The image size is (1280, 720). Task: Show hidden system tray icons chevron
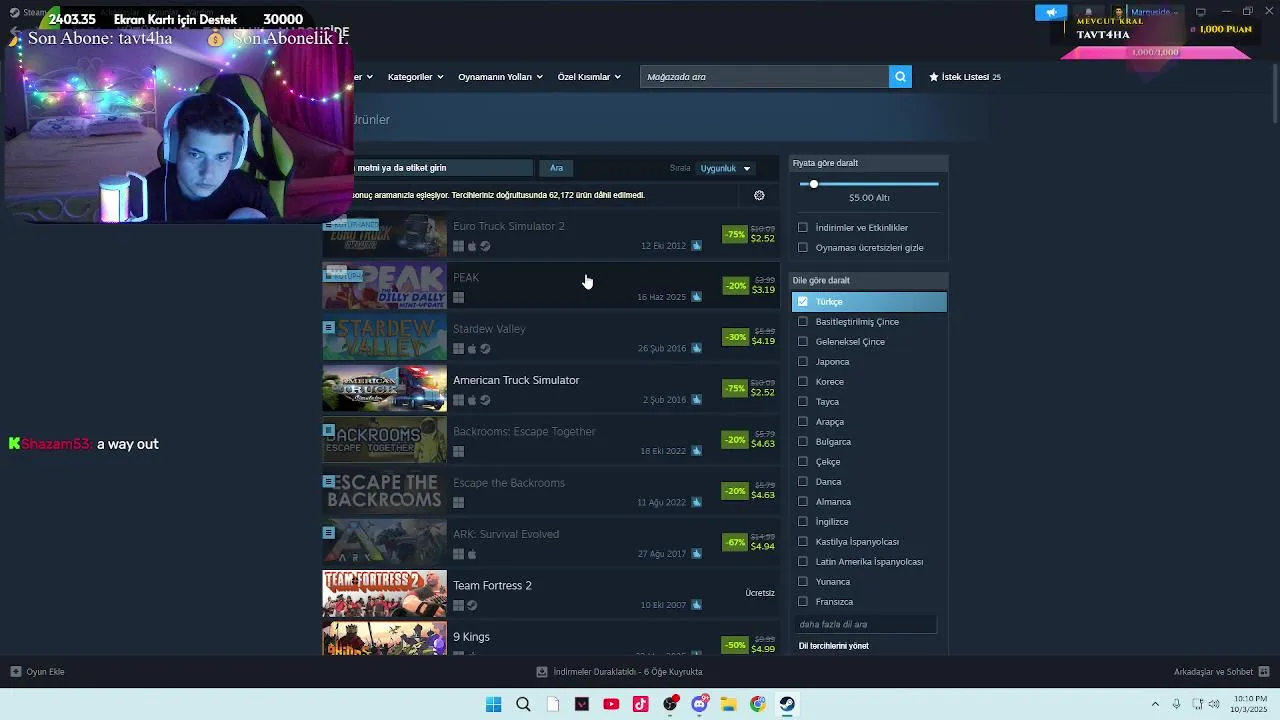(1155, 704)
